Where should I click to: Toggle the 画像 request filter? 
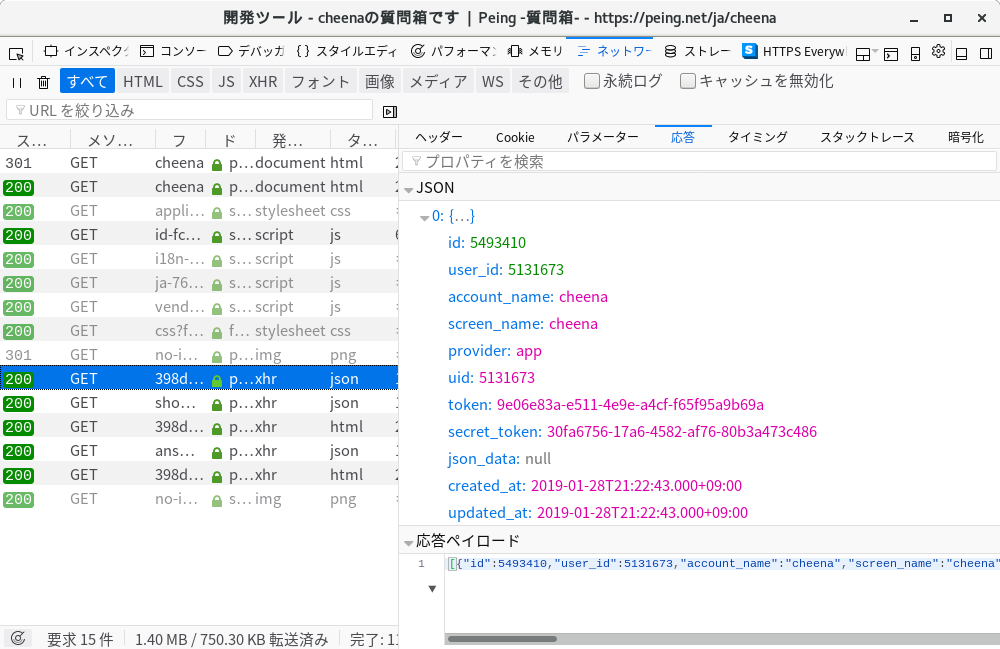380,82
